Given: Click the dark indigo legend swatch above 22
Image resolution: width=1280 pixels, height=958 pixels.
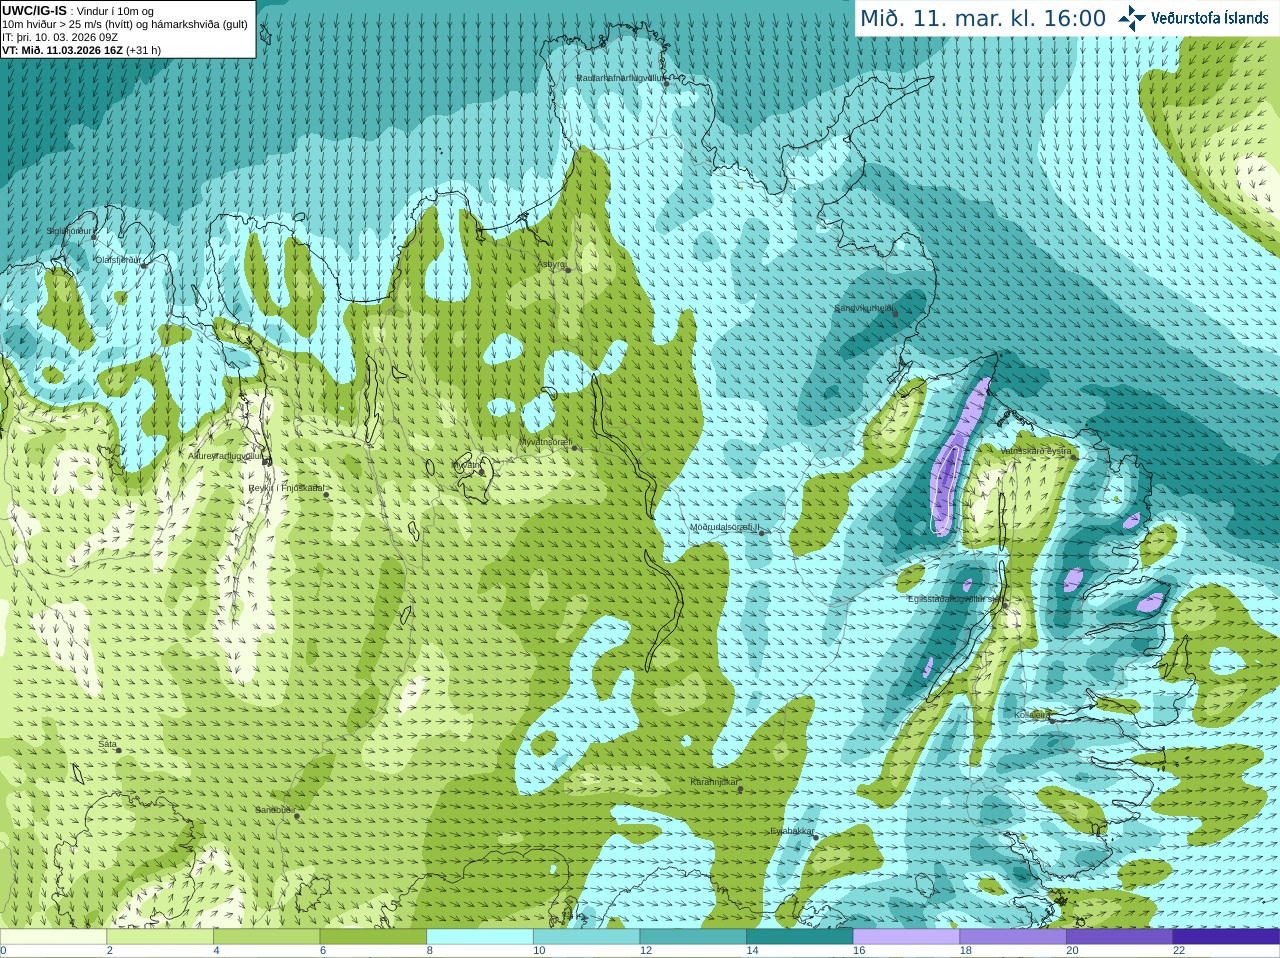Looking at the screenshot, I should pyautogui.click(x=1227, y=937).
